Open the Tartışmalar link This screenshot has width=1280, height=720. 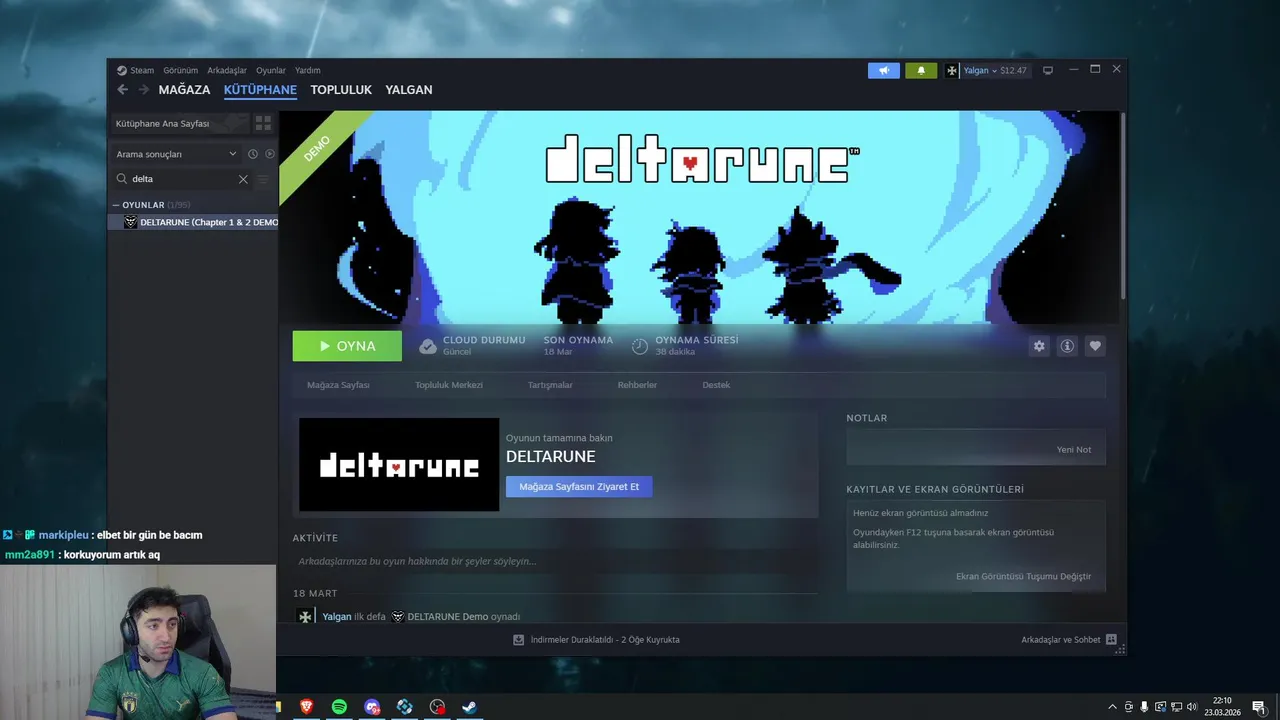click(550, 385)
